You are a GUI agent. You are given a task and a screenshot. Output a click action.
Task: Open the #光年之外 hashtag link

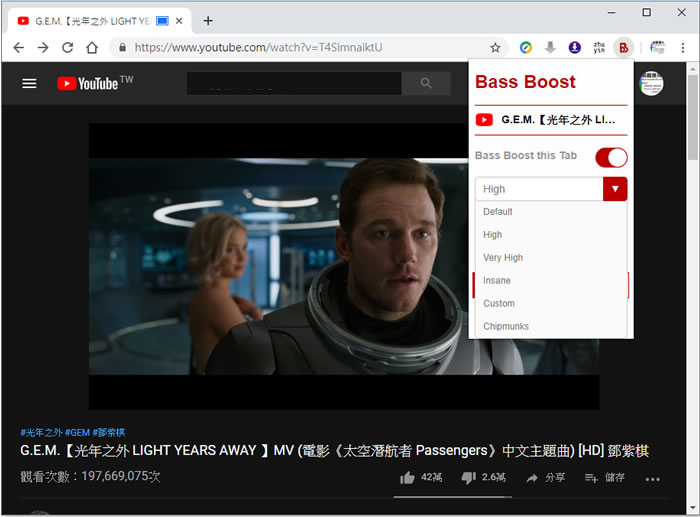pyautogui.click(x=41, y=432)
